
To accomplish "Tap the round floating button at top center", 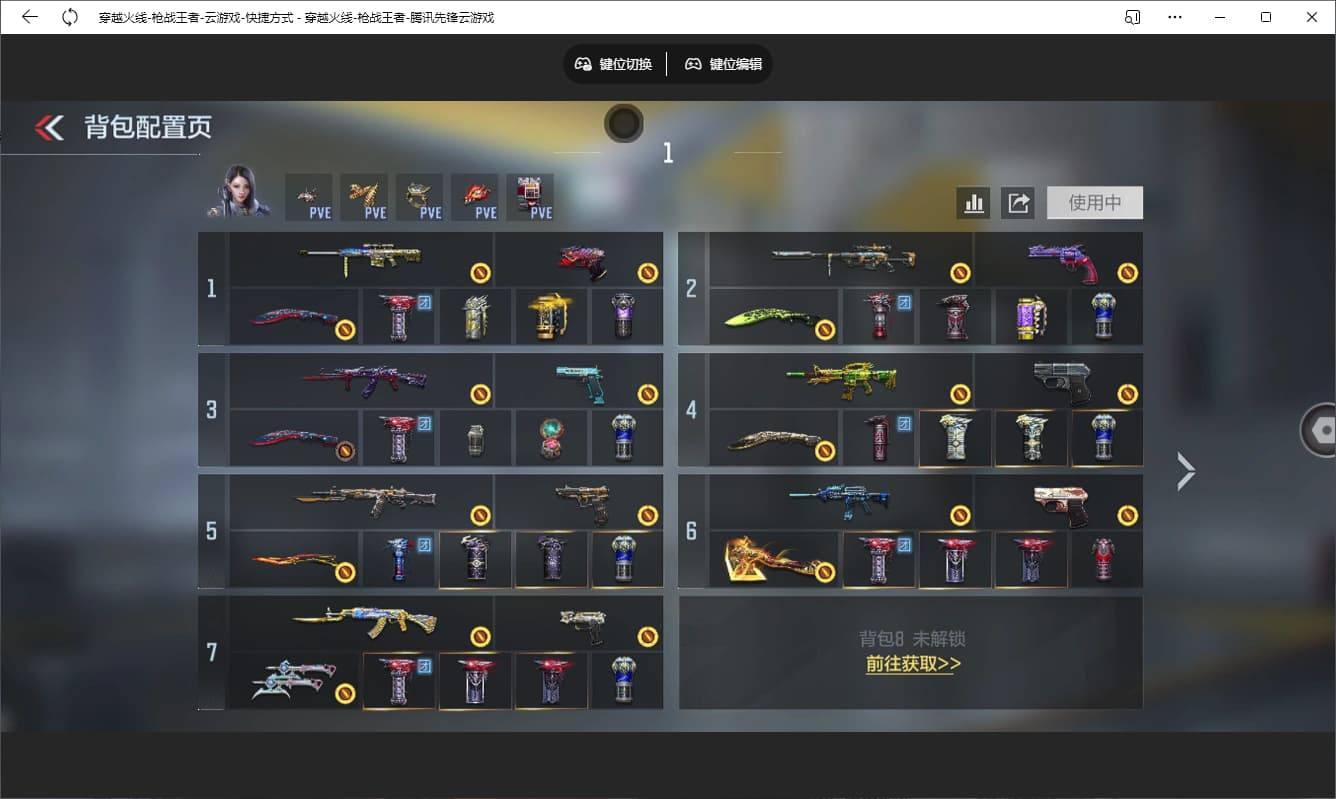I will (x=623, y=123).
